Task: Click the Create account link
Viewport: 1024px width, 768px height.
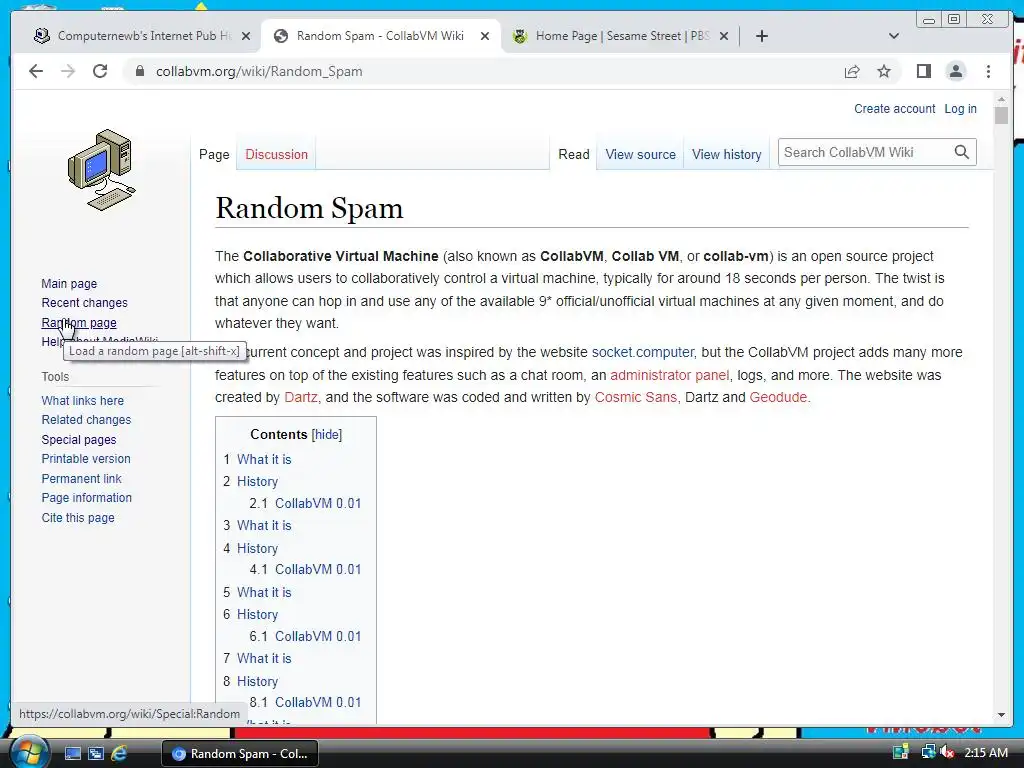Action: coord(894,109)
